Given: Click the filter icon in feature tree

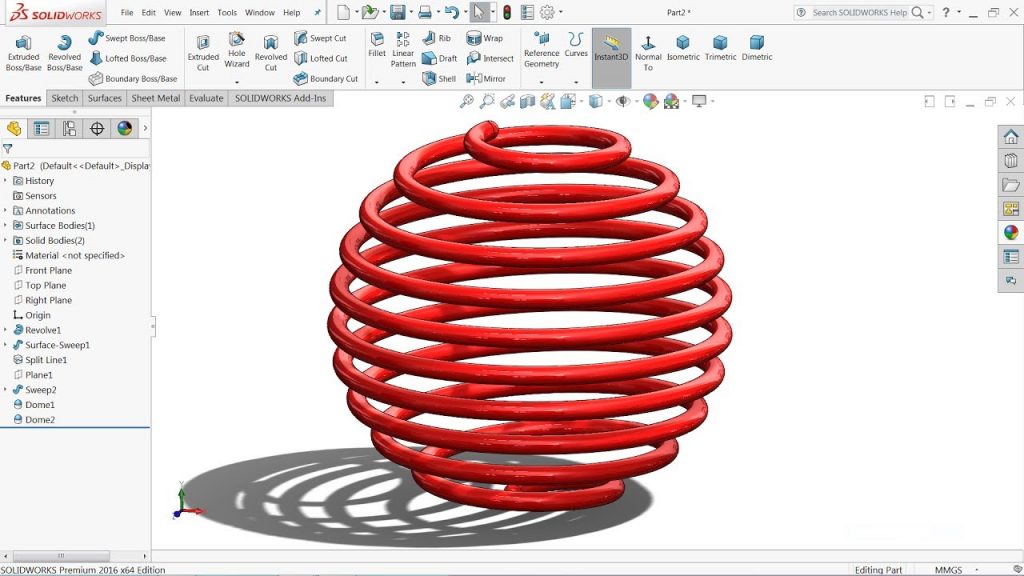Looking at the screenshot, I should 8,149.
